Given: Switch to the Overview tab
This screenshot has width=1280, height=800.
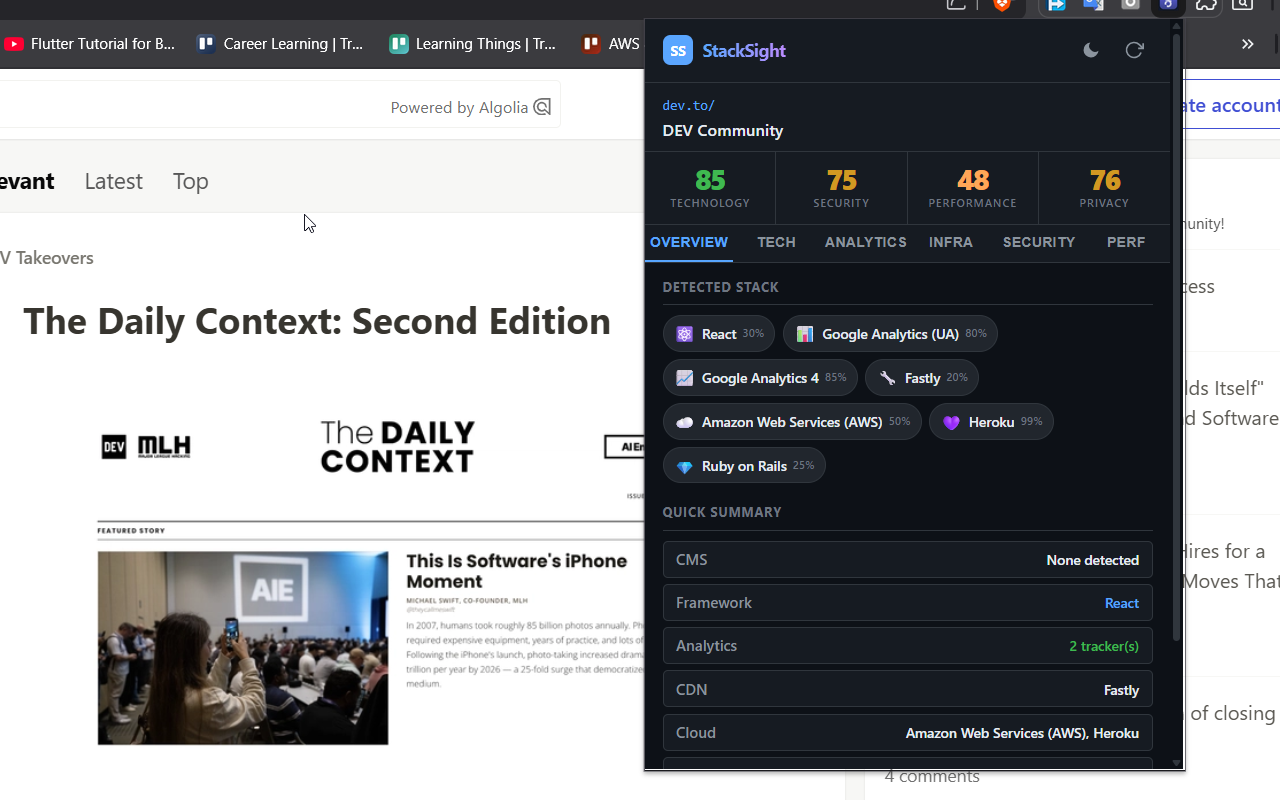Looking at the screenshot, I should 689,242.
